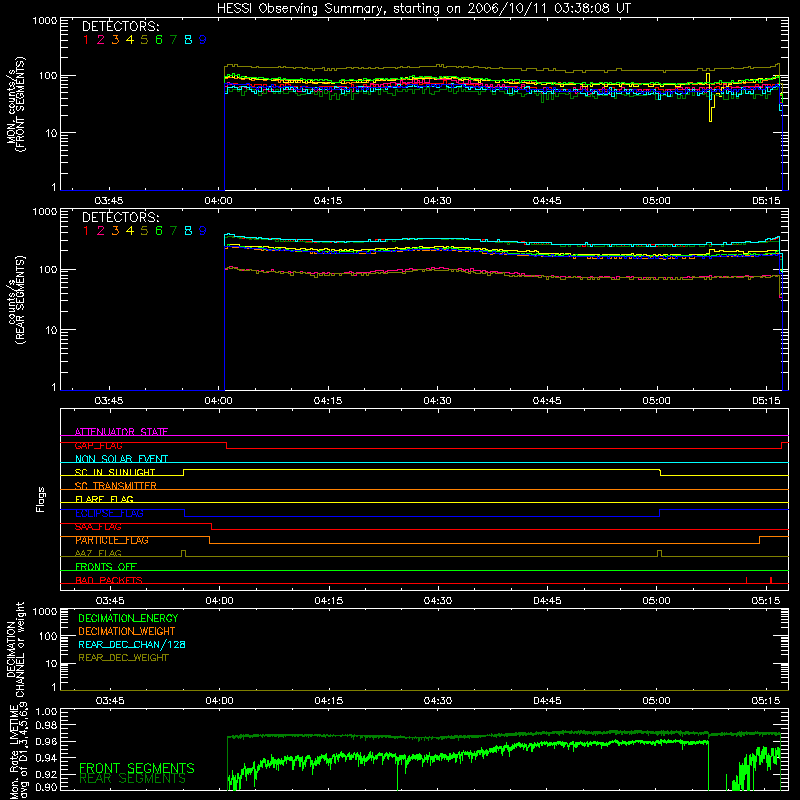Click the Flags y-axis title
This screenshot has width=800, height=800.
(x=40, y=499)
